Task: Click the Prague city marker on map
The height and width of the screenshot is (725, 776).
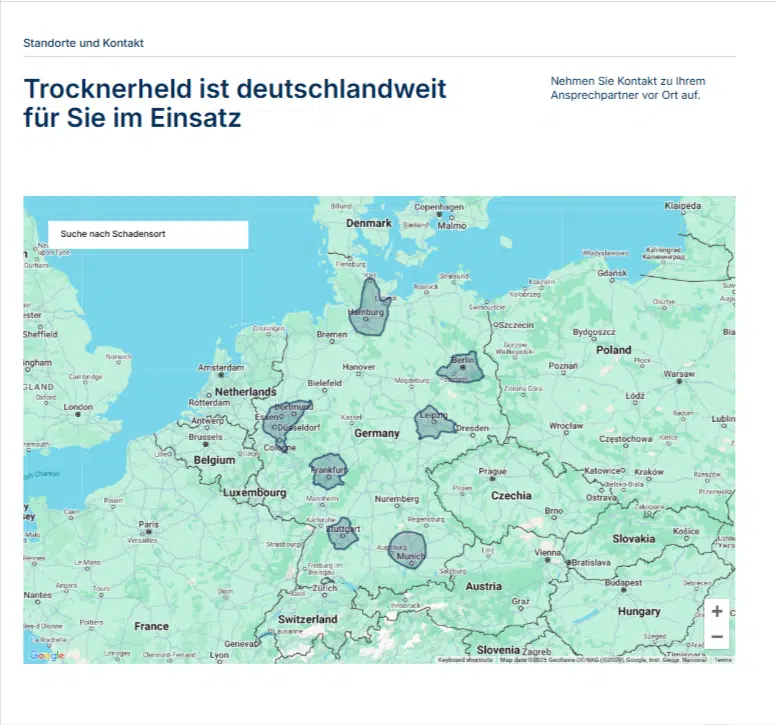Action: 493,479
